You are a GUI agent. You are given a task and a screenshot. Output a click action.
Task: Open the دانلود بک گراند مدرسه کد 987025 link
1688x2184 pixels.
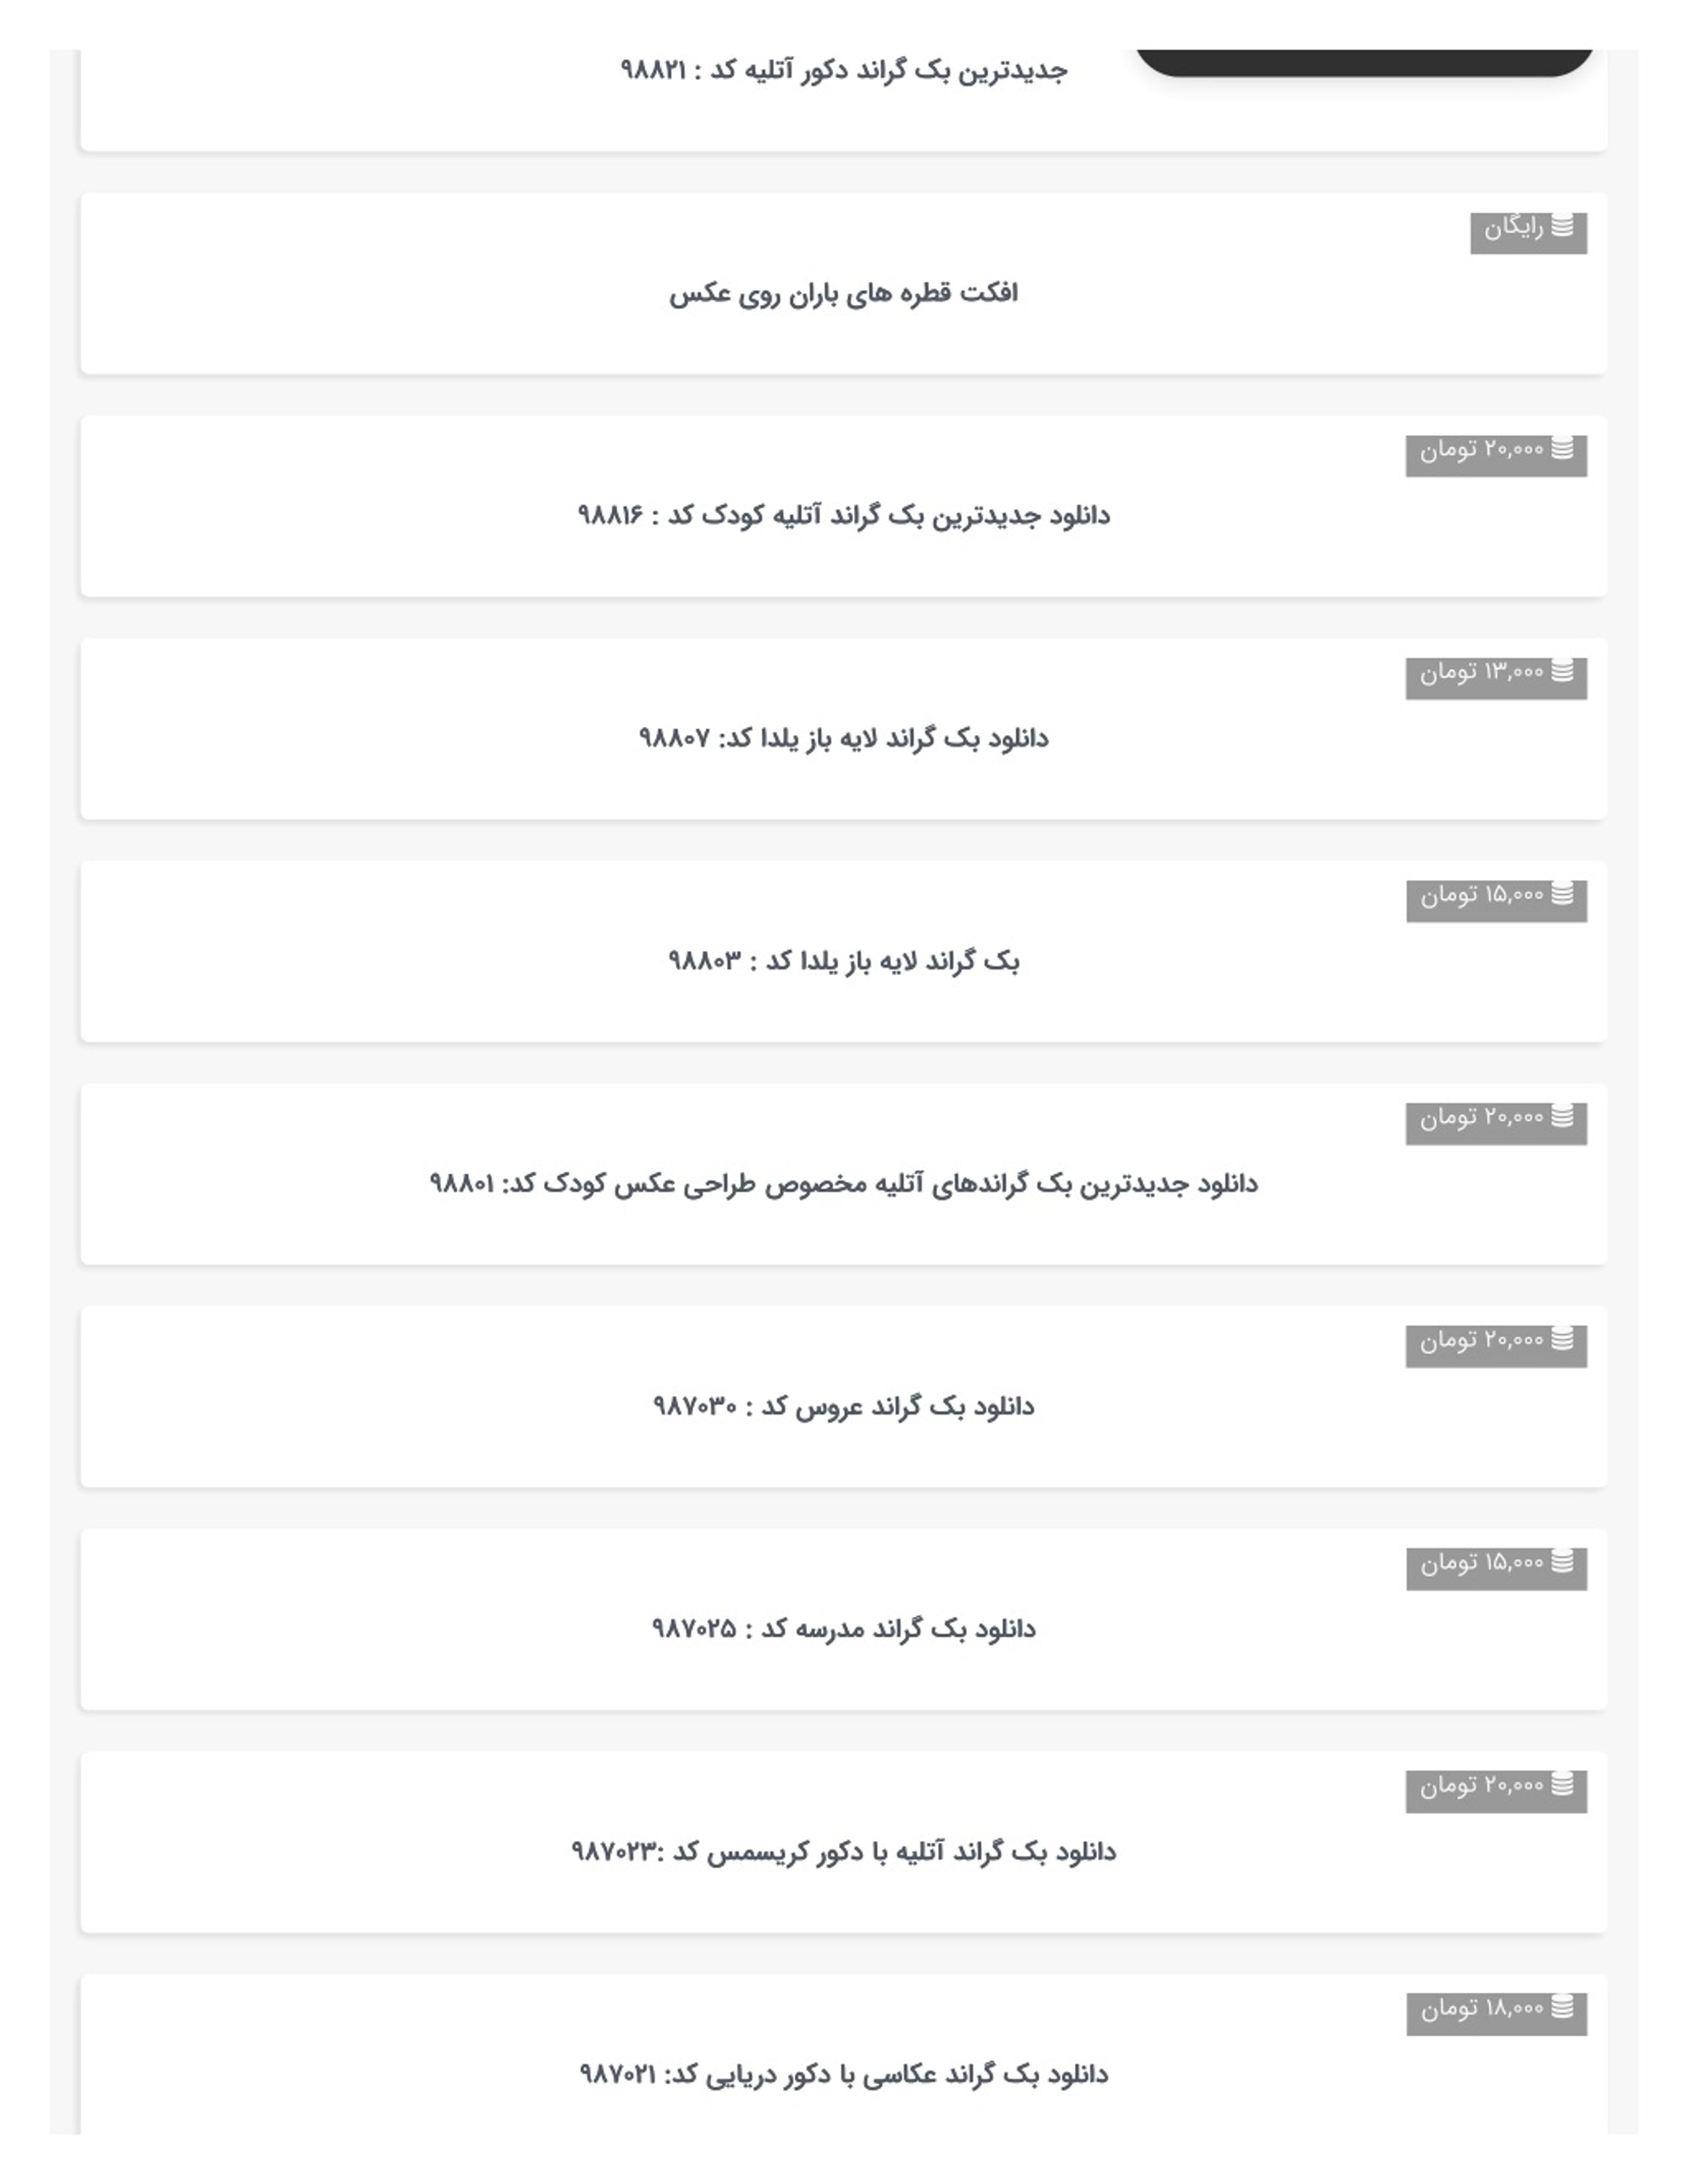point(843,1629)
